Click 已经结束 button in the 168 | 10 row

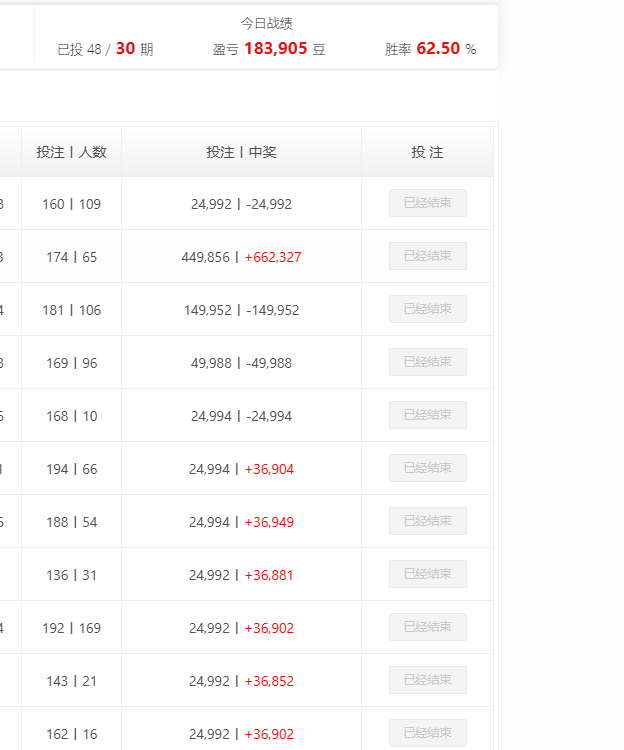coord(427,415)
